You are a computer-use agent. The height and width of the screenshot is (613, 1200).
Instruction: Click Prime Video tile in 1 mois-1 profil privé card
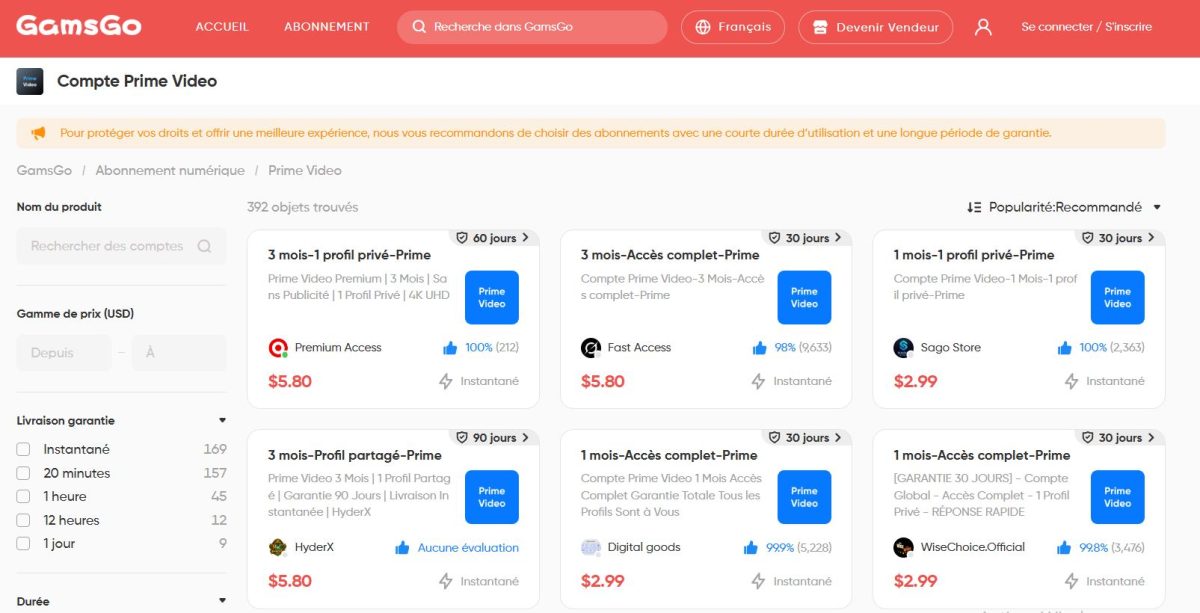coord(1117,297)
